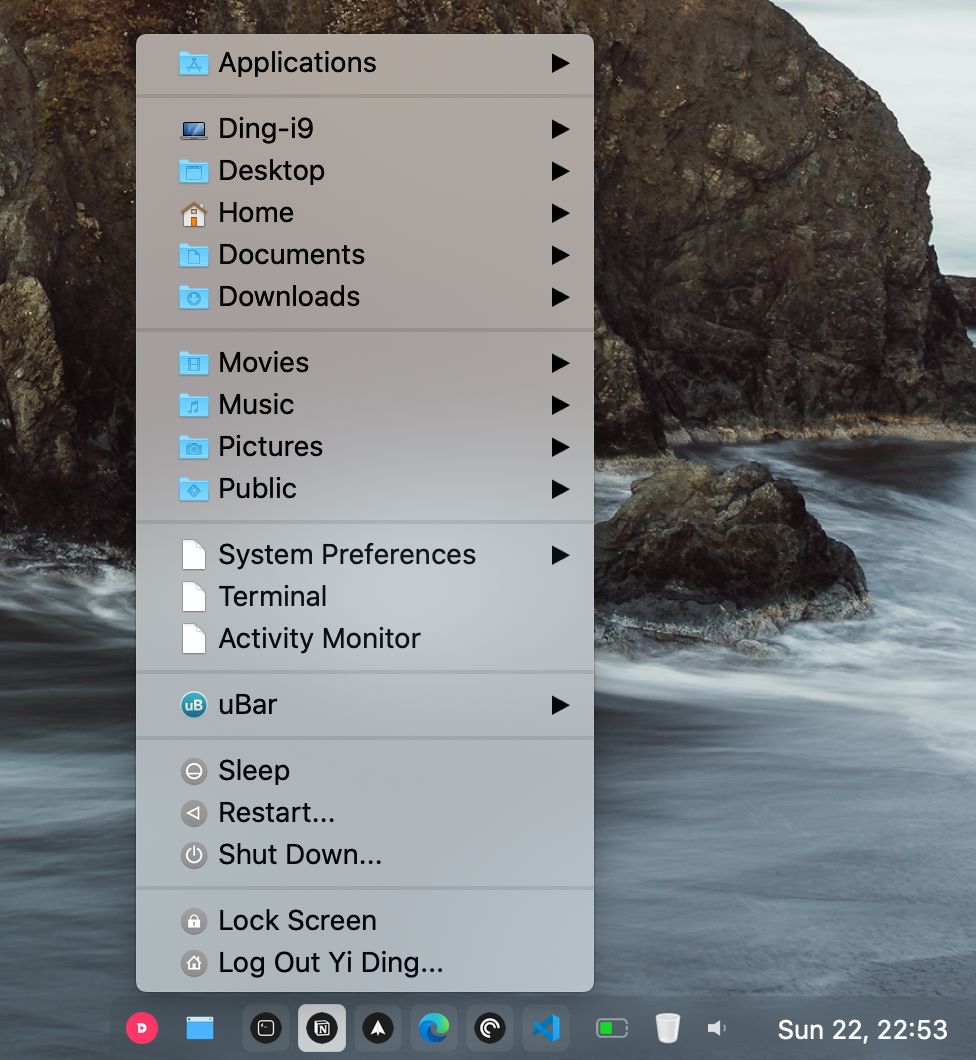
Task: Click the Movies folder icon
Action: (x=194, y=364)
